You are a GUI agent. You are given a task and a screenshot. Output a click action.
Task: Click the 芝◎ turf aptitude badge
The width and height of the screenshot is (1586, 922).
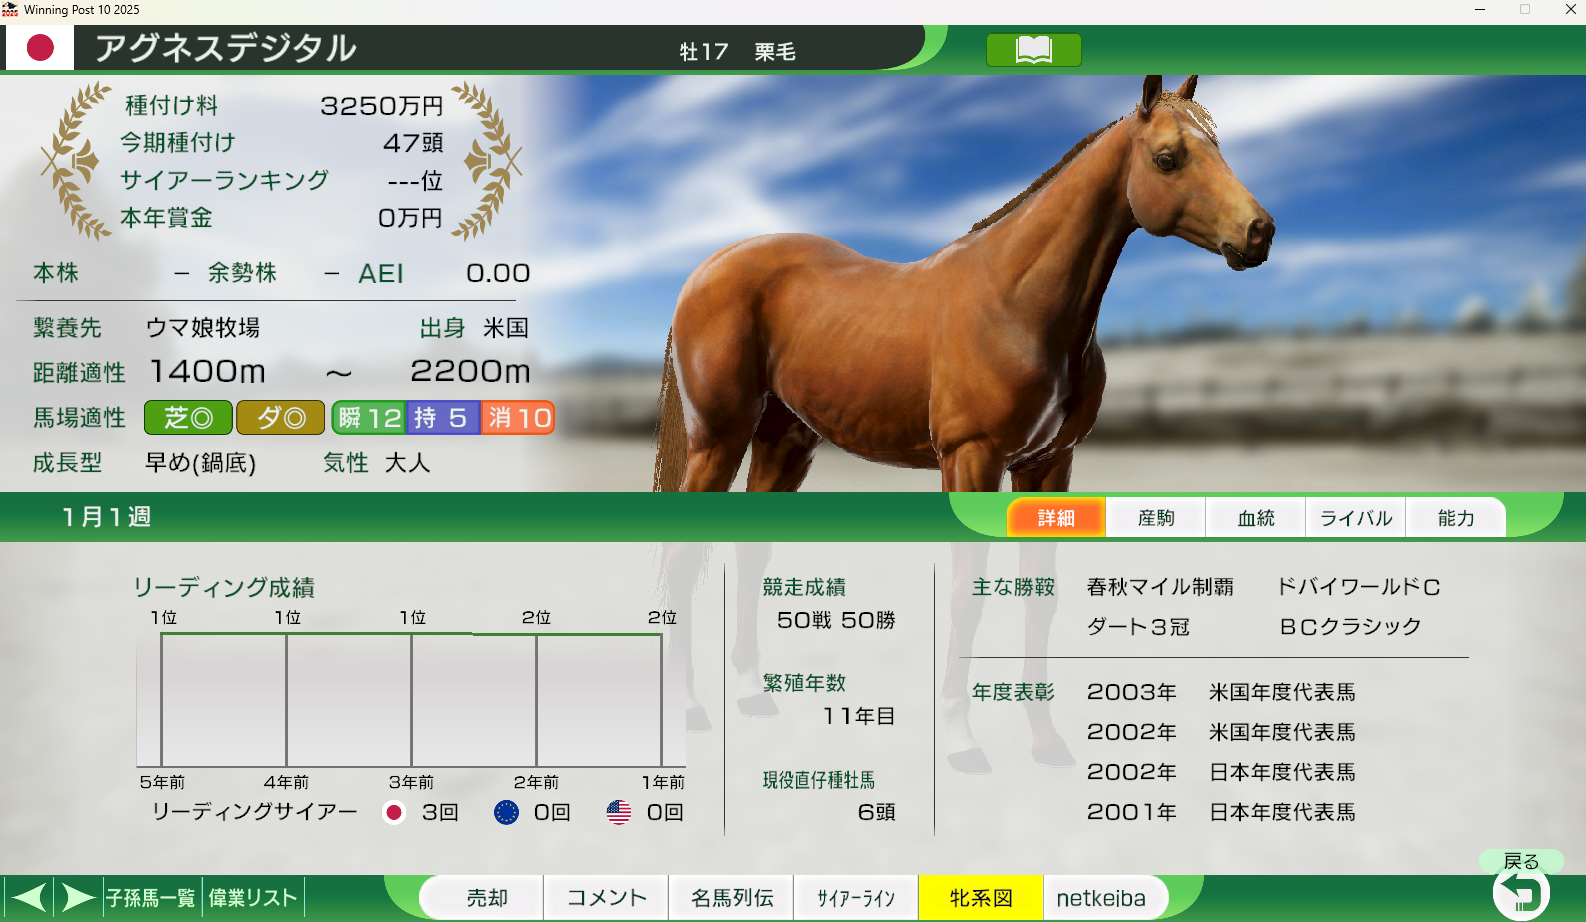tap(188, 418)
